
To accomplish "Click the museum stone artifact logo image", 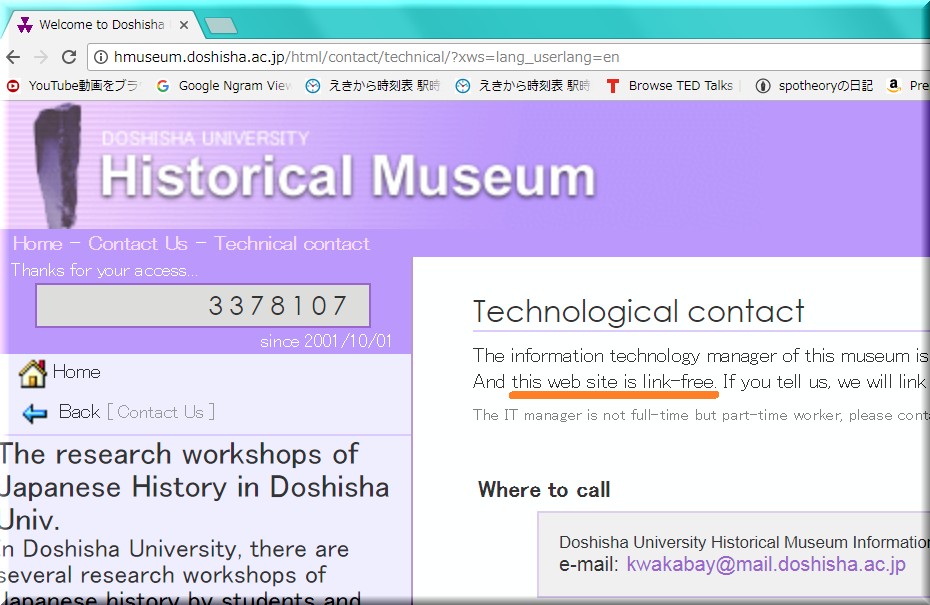I will pyautogui.click(x=58, y=166).
